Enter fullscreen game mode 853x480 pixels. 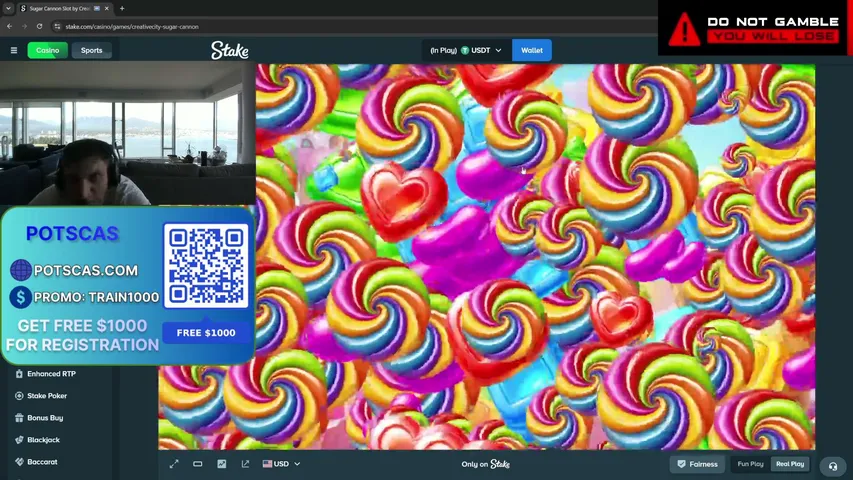pos(174,464)
